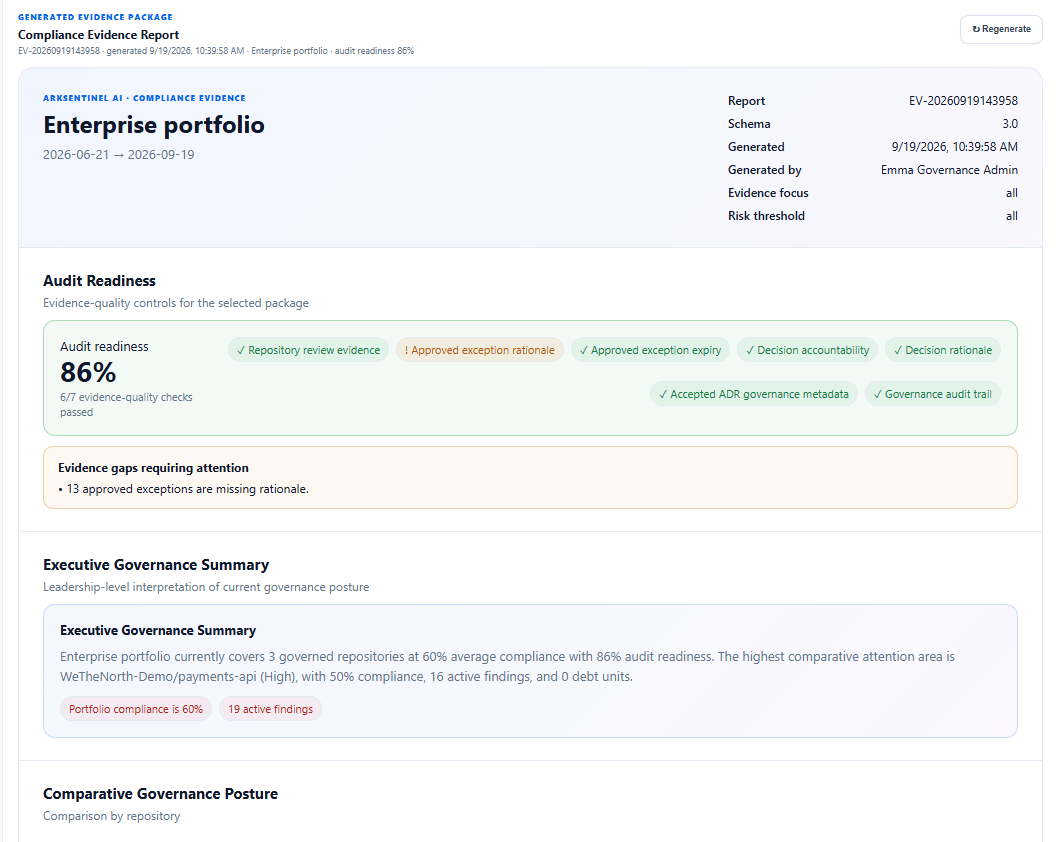Image resolution: width=1058 pixels, height=842 pixels.
Task: Click the Regenerate button
Action: pyautogui.click(x=1001, y=29)
